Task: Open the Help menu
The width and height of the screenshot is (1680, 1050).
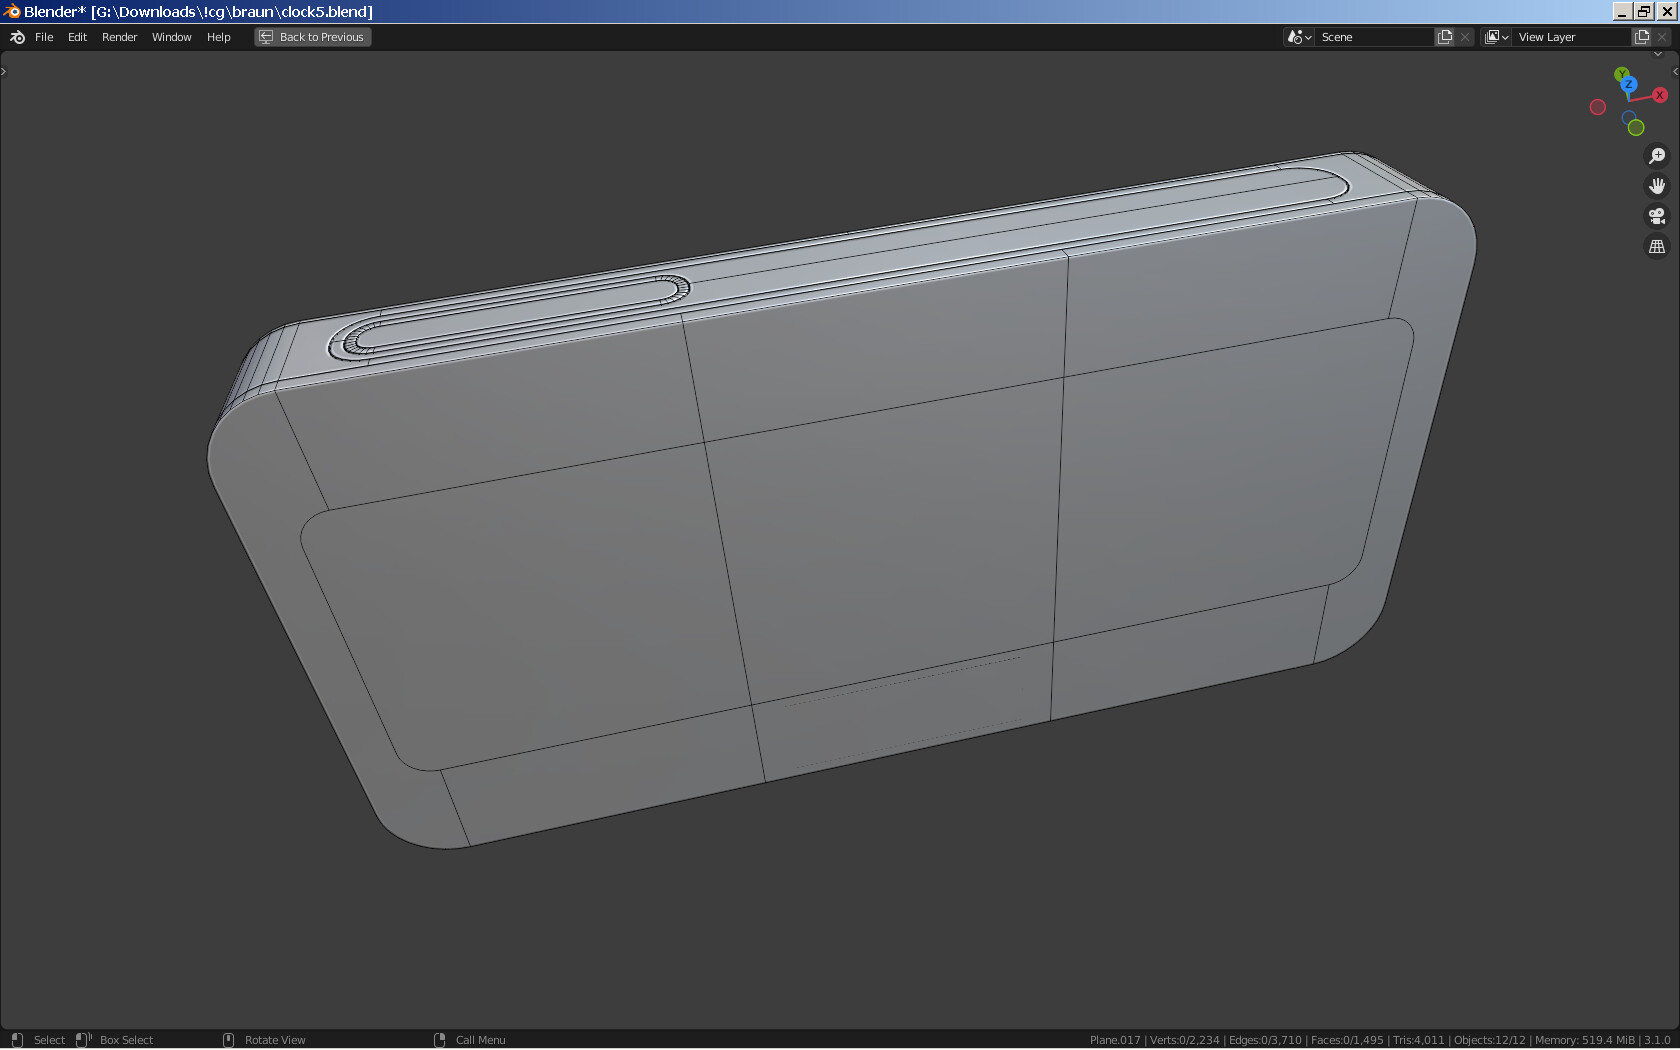Action: (x=218, y=37)
